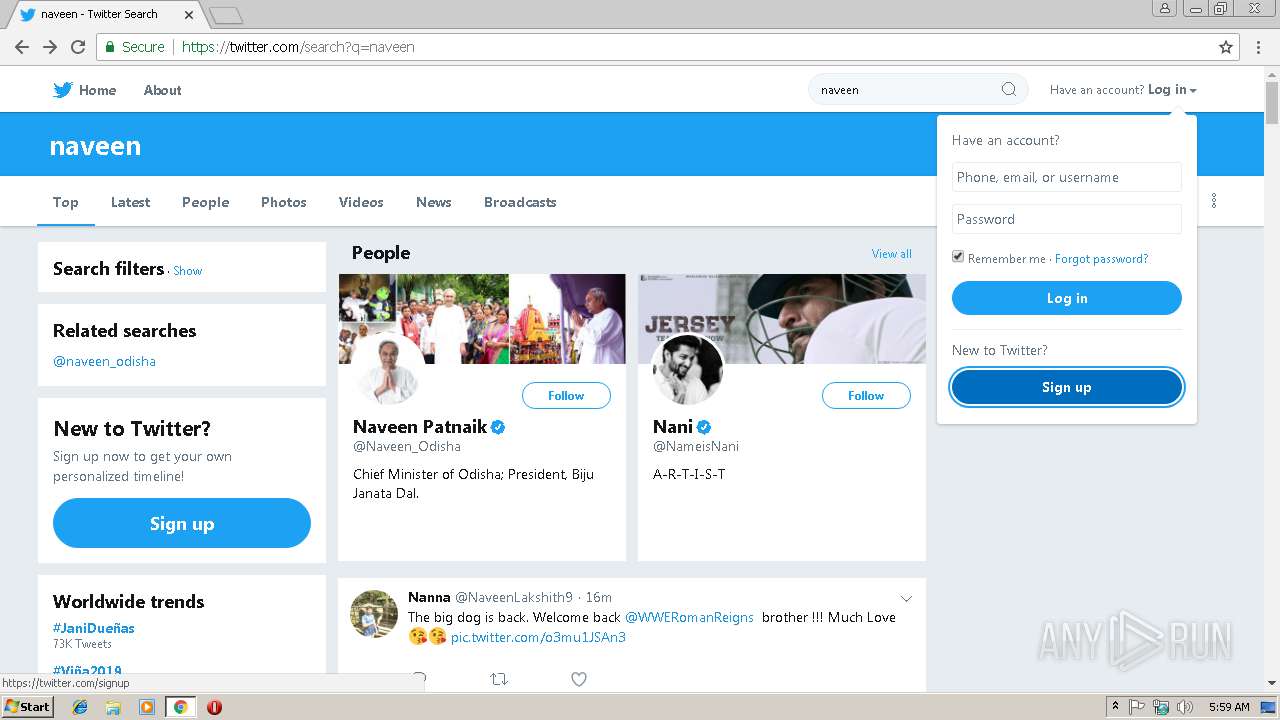Image resolution: width=1280 pixels, height=720 pixels.
Task: Open a new browser tab
Action: pos(226,15)
